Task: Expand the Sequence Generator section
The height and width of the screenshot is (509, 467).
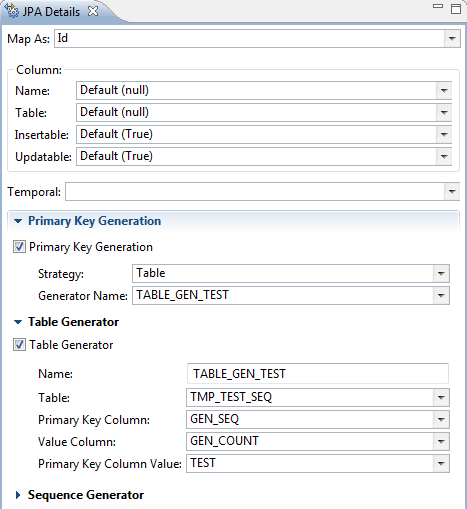Action: pos(18,495)
